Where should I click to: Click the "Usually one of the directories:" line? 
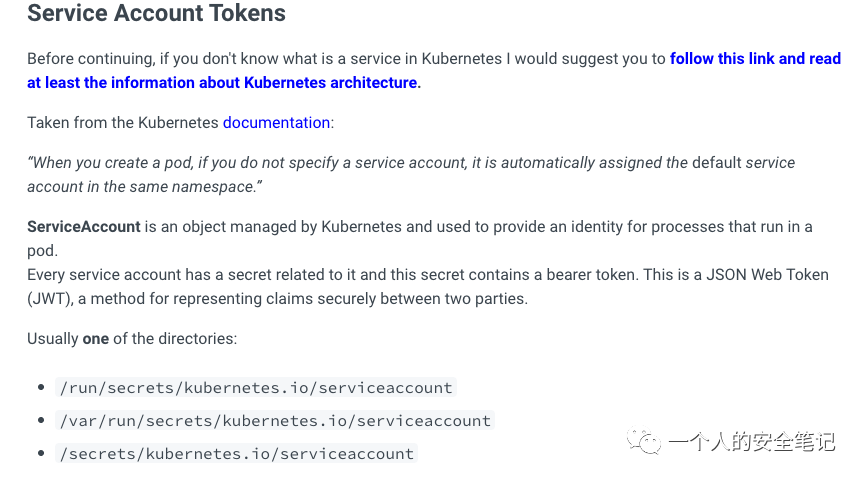point(132,339)
